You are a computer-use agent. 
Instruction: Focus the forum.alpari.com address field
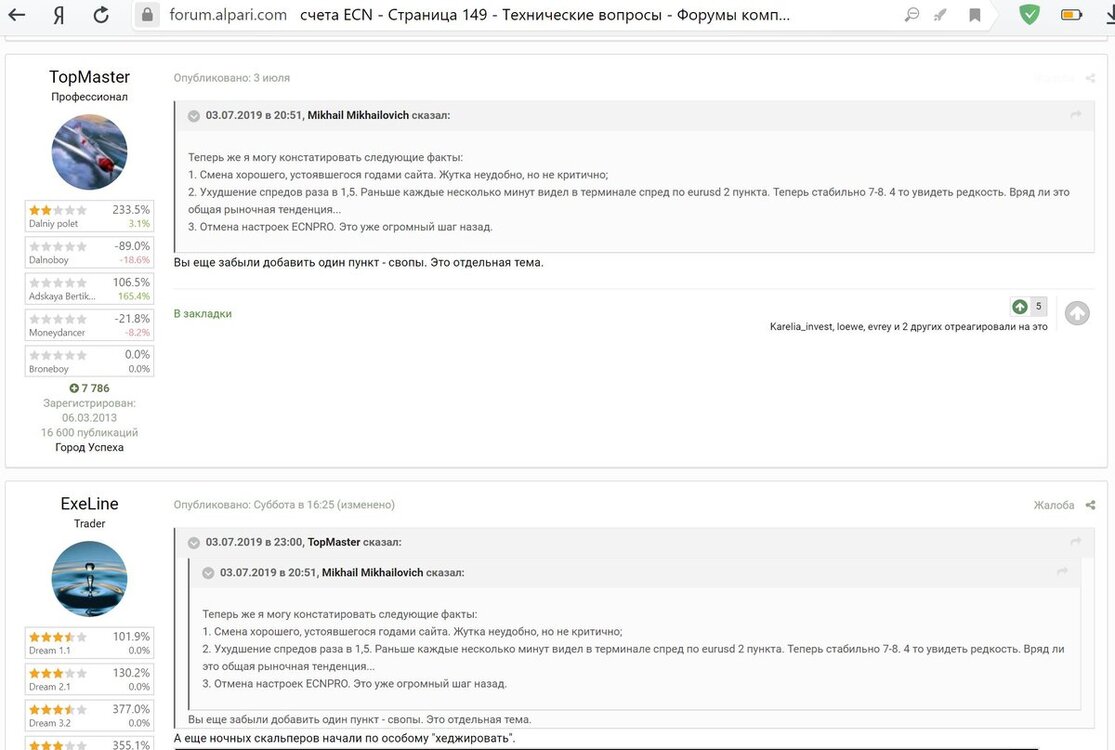coord(228,15)
